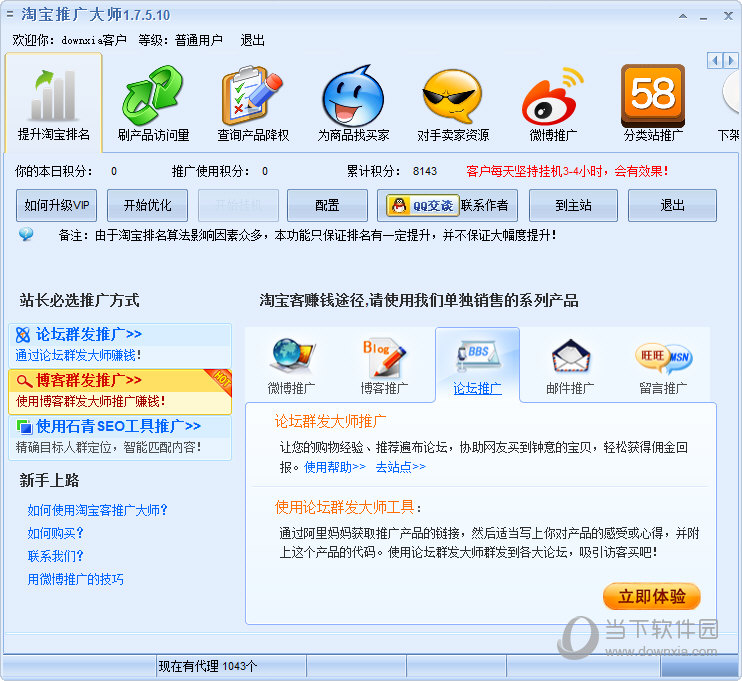Viewport: 742px width, 681px height.
Task: Roll up the window with title-bar up arrow
Action: [682, 16]
